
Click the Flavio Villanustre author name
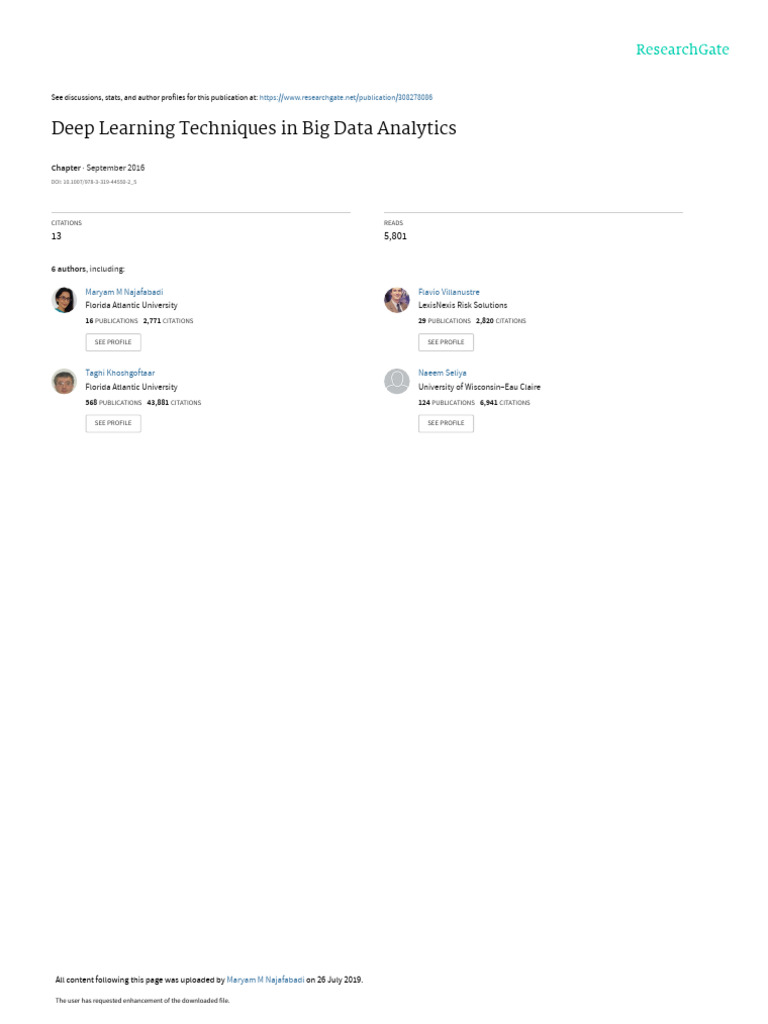tap(449, 292)
